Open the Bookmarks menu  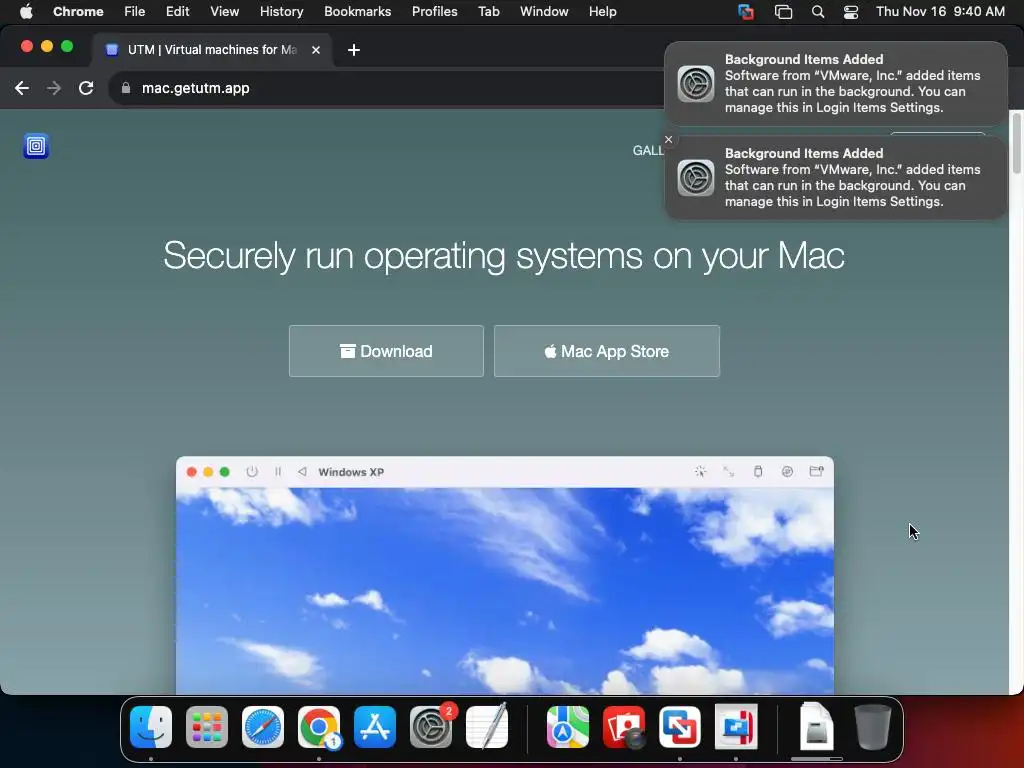tap(357, 11)
